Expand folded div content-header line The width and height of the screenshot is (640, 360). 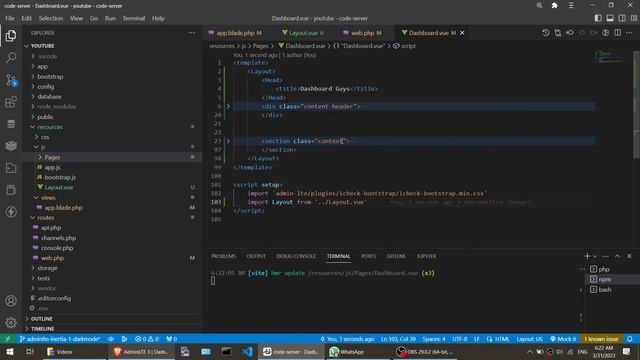point(228,107)
